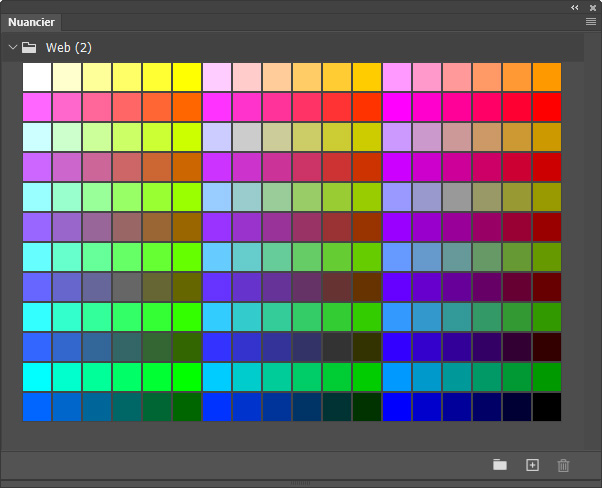Click the panel bottom resize grip
This screenshot has height=488, width=602.
(x=301, y=483)
